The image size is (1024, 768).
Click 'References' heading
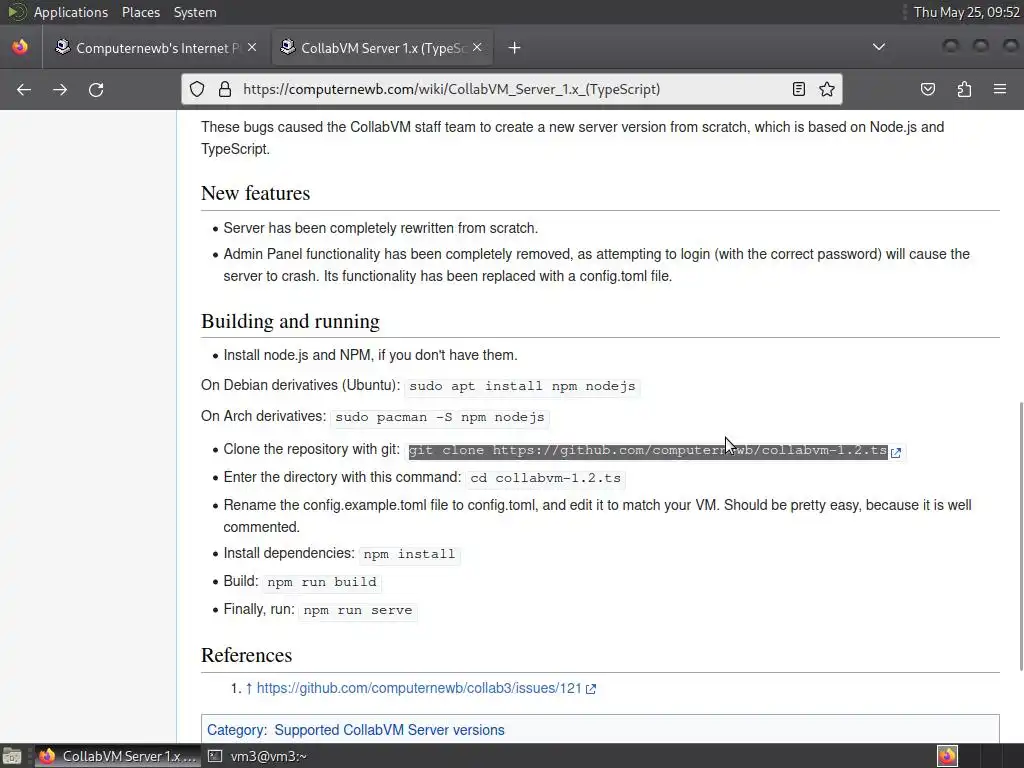tap(246, 655)
